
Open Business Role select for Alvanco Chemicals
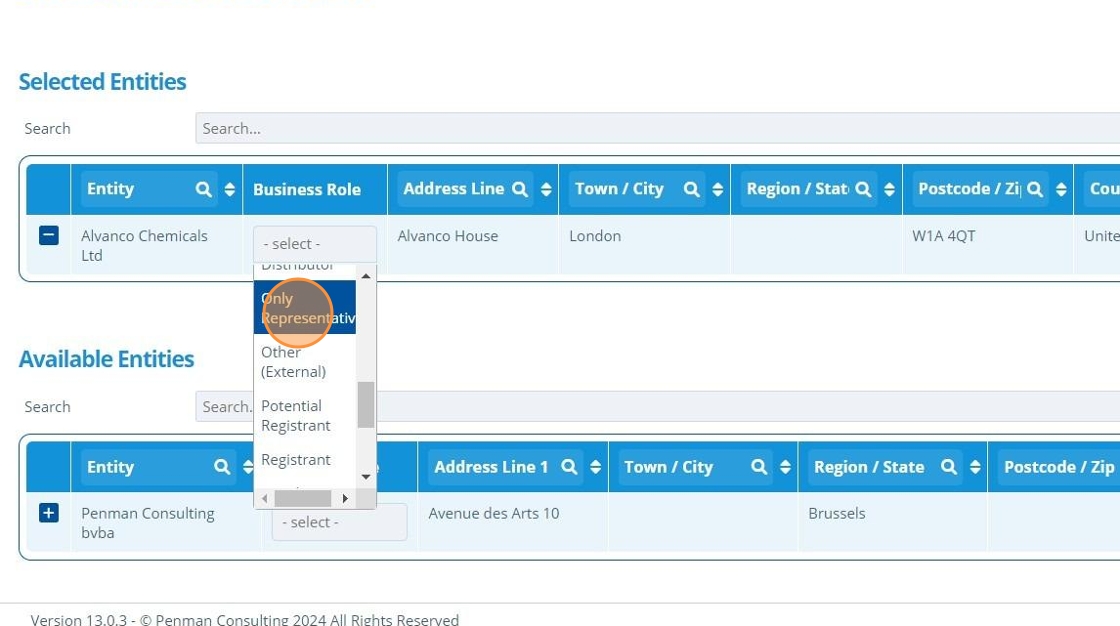coord(314,244)
